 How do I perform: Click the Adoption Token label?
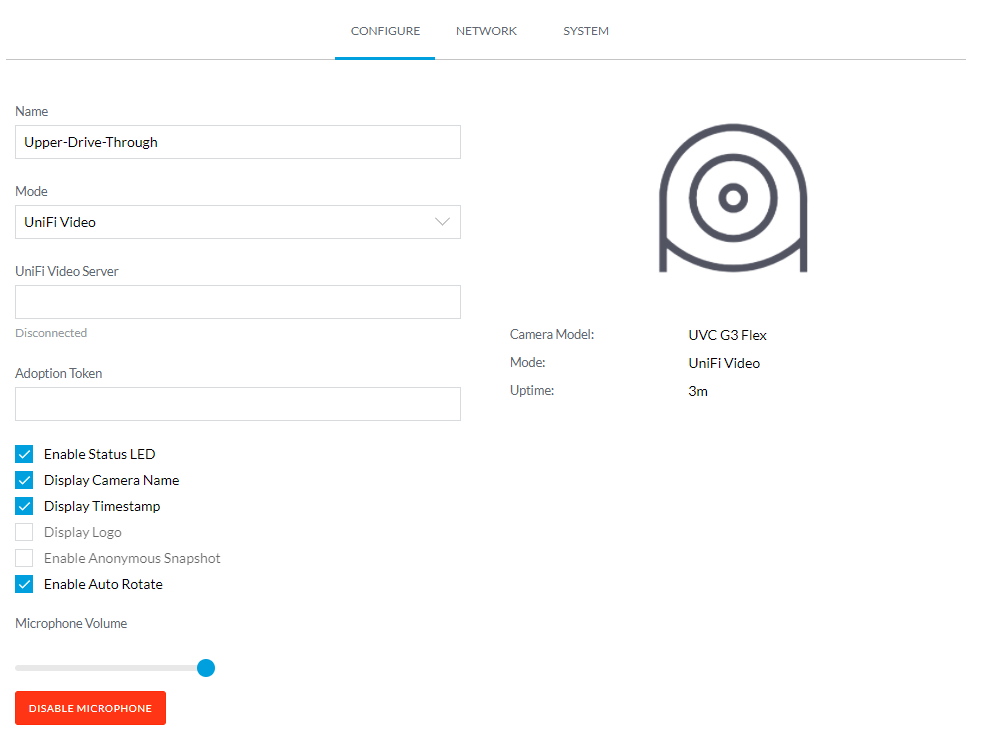click(58, 374)
